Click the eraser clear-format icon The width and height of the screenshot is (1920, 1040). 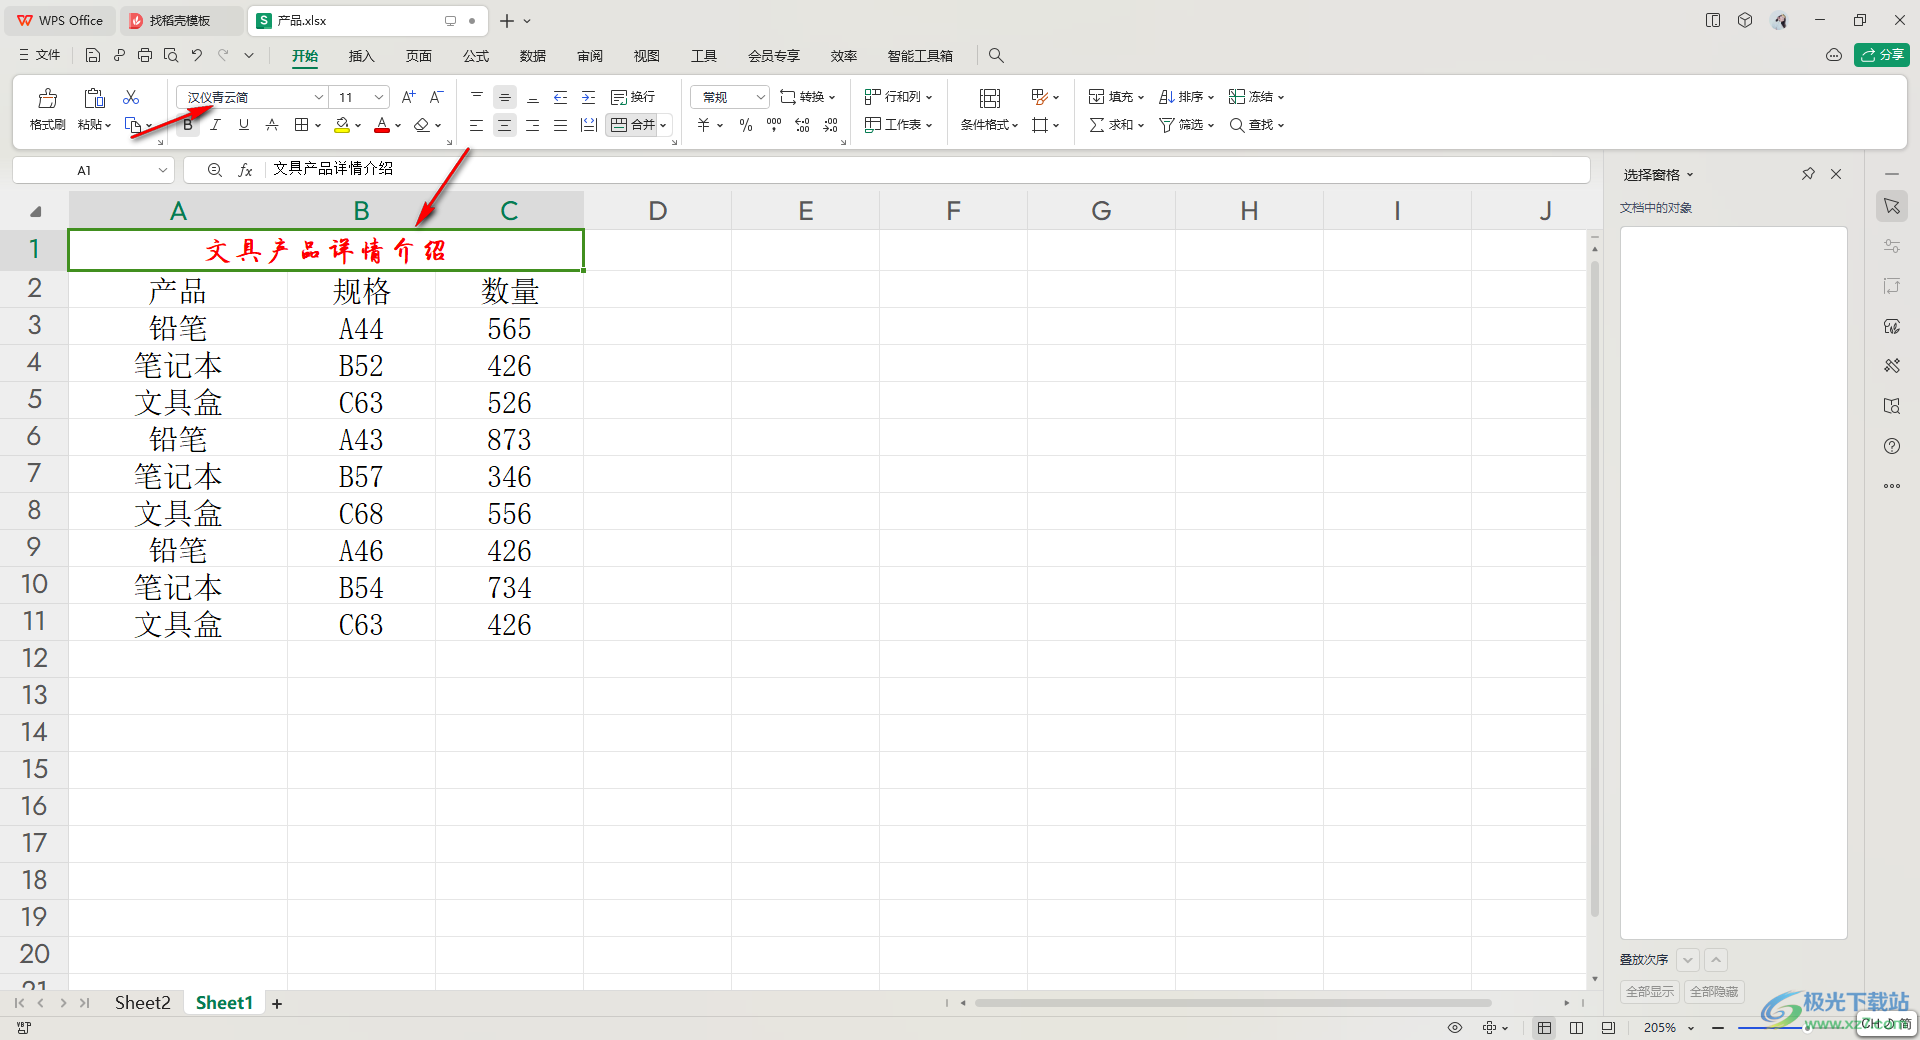click(422, 125)
